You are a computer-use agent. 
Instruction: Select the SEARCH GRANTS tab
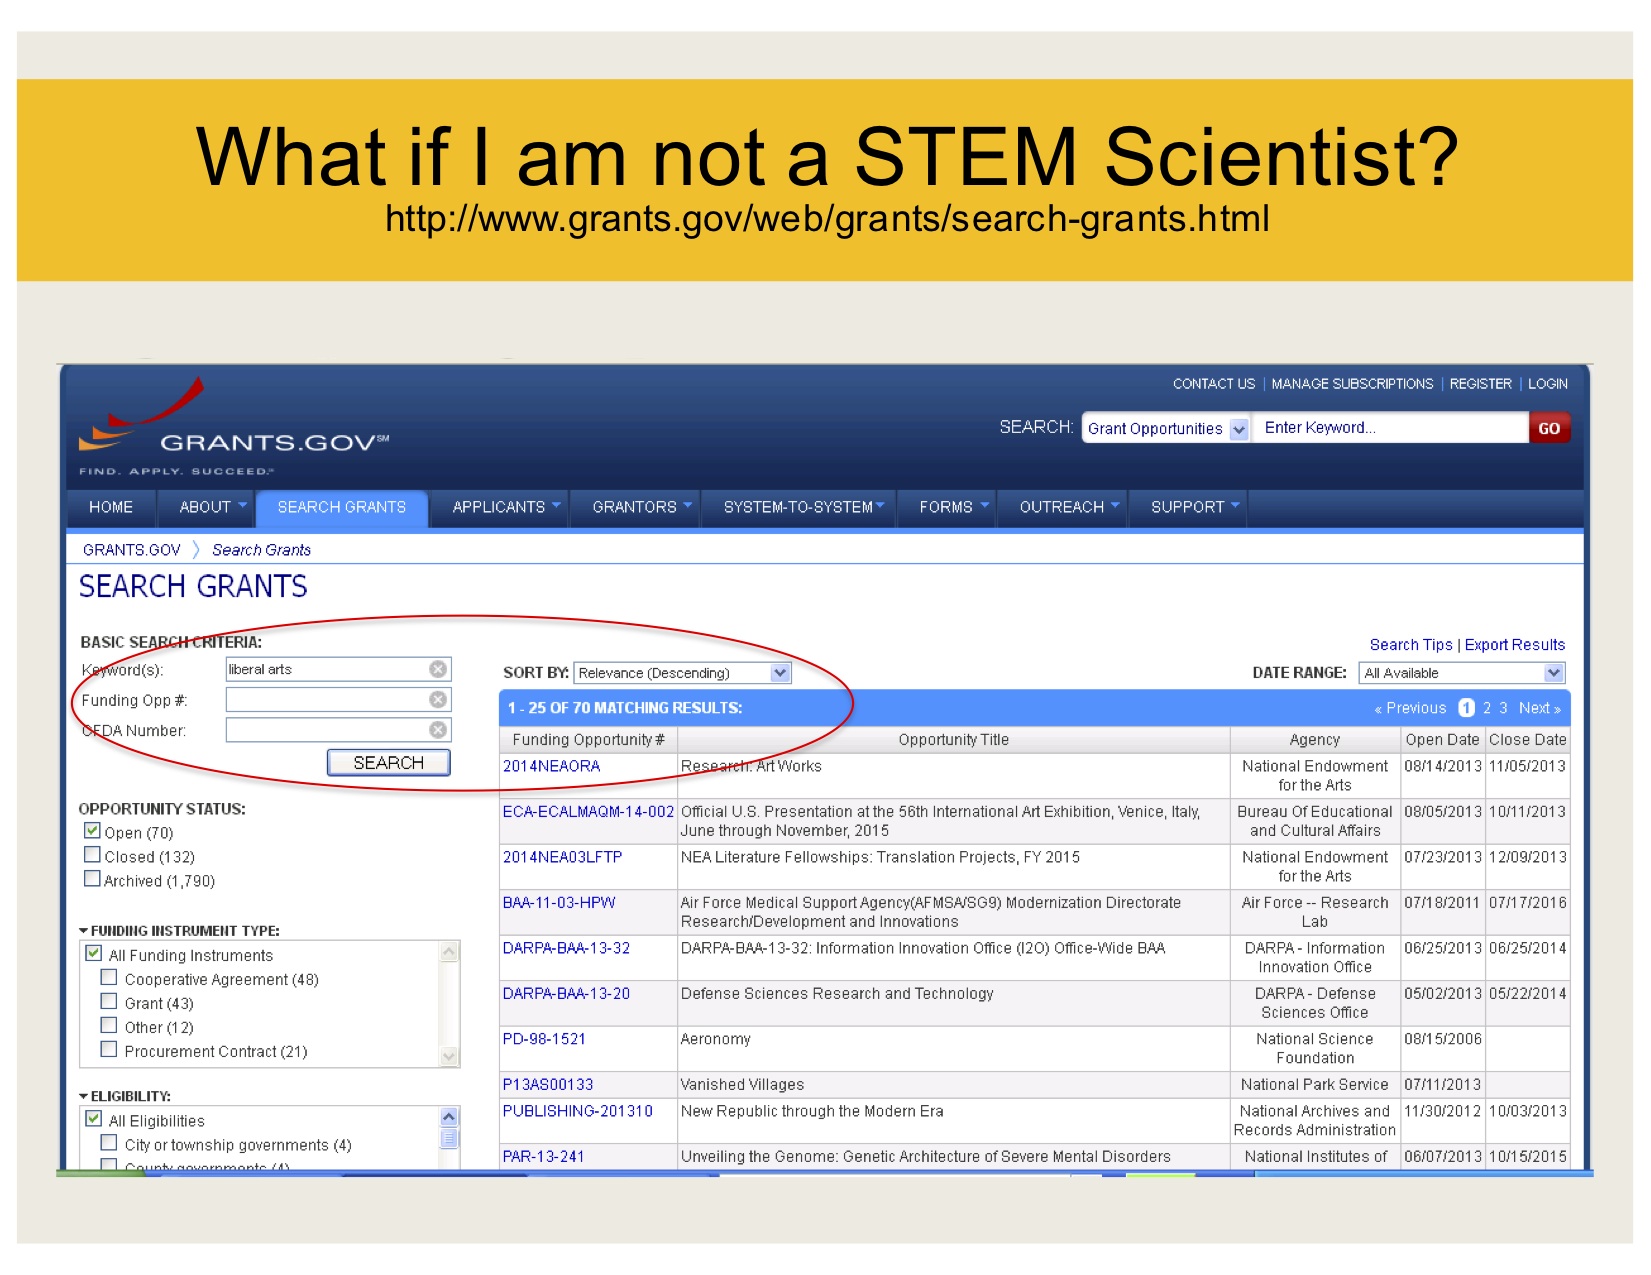click(x=342, y=507)
